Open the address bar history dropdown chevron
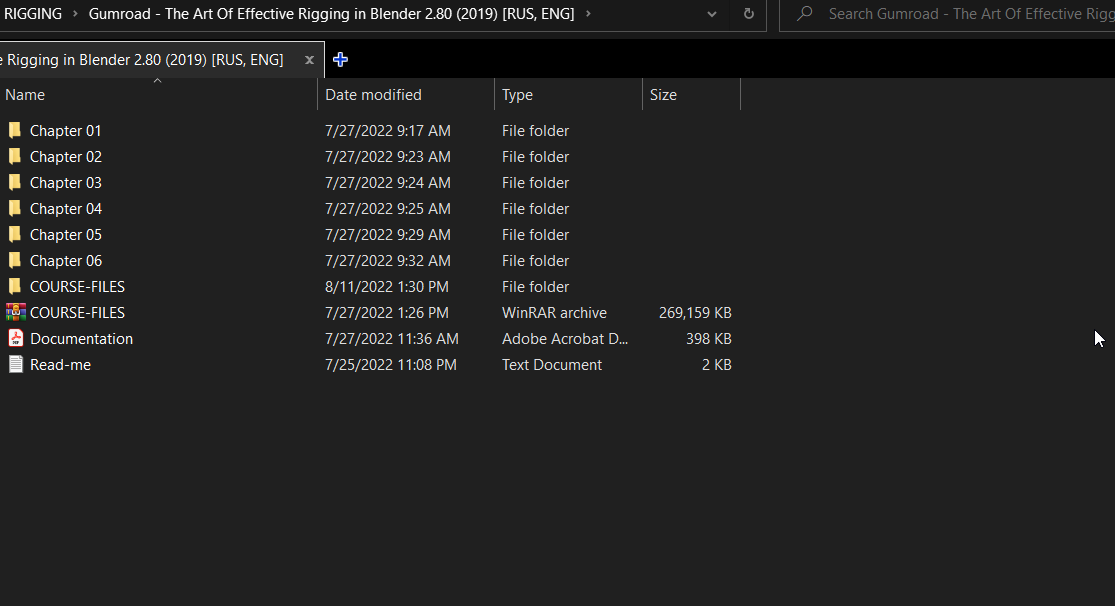 [711, 15]
